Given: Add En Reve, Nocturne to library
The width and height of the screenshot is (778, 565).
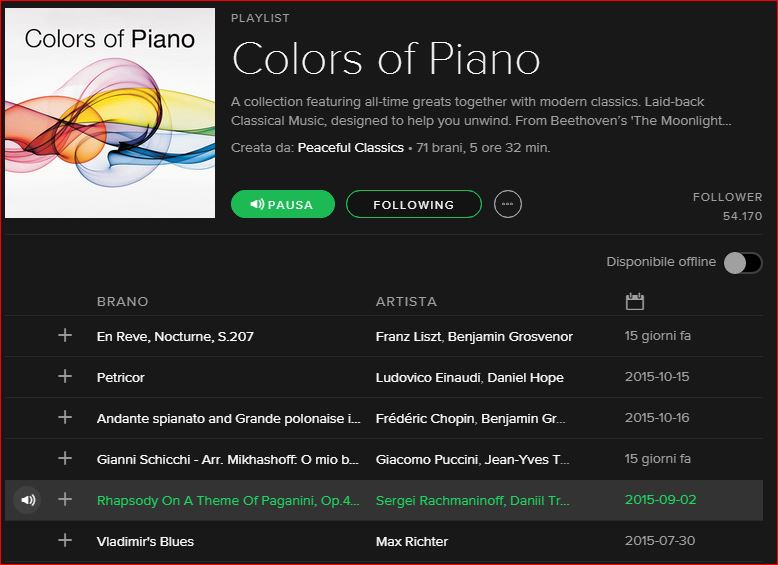Looking at the screenshot, I should tap(65, 335).
